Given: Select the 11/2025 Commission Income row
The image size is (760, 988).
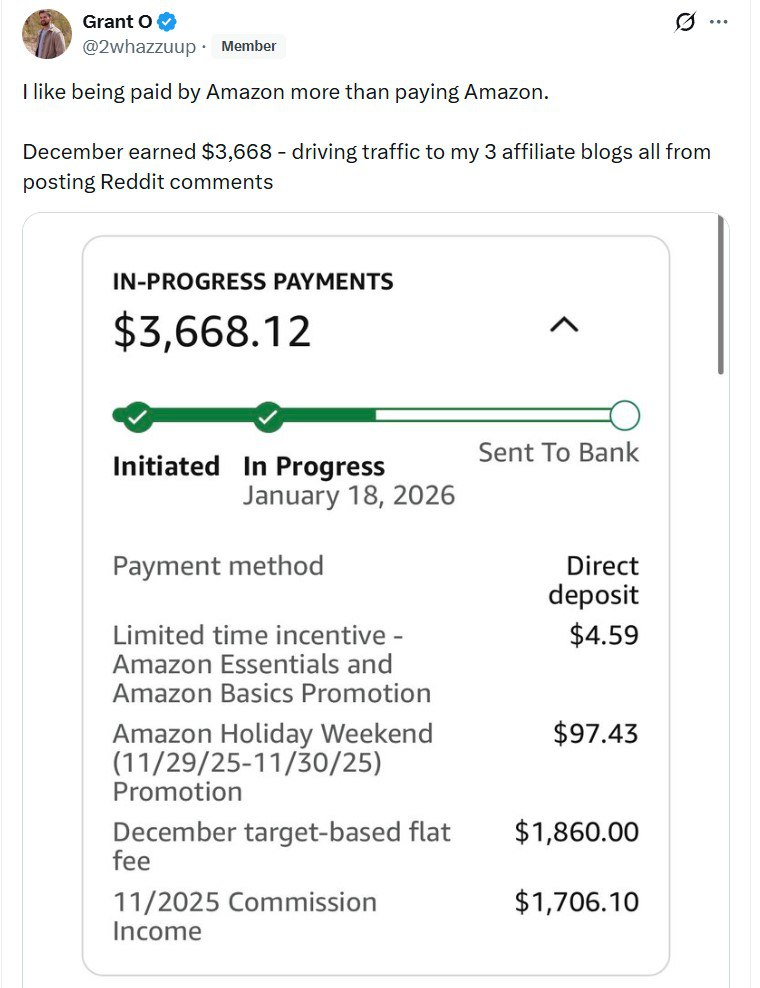Looking at the screenshot, I should coord(375,916).
